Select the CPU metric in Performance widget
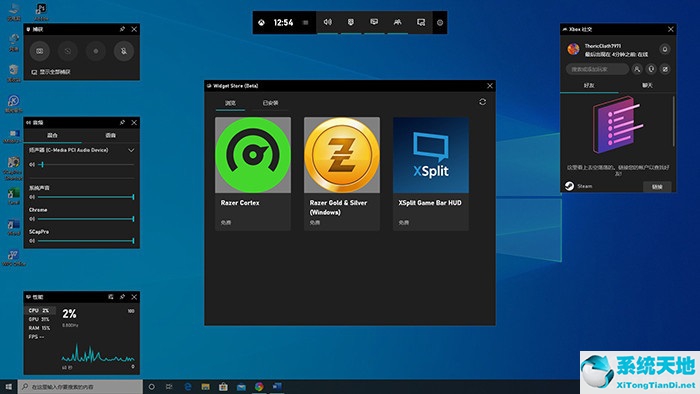This screenshot has width=700, height=394. [x=39, y=310]
